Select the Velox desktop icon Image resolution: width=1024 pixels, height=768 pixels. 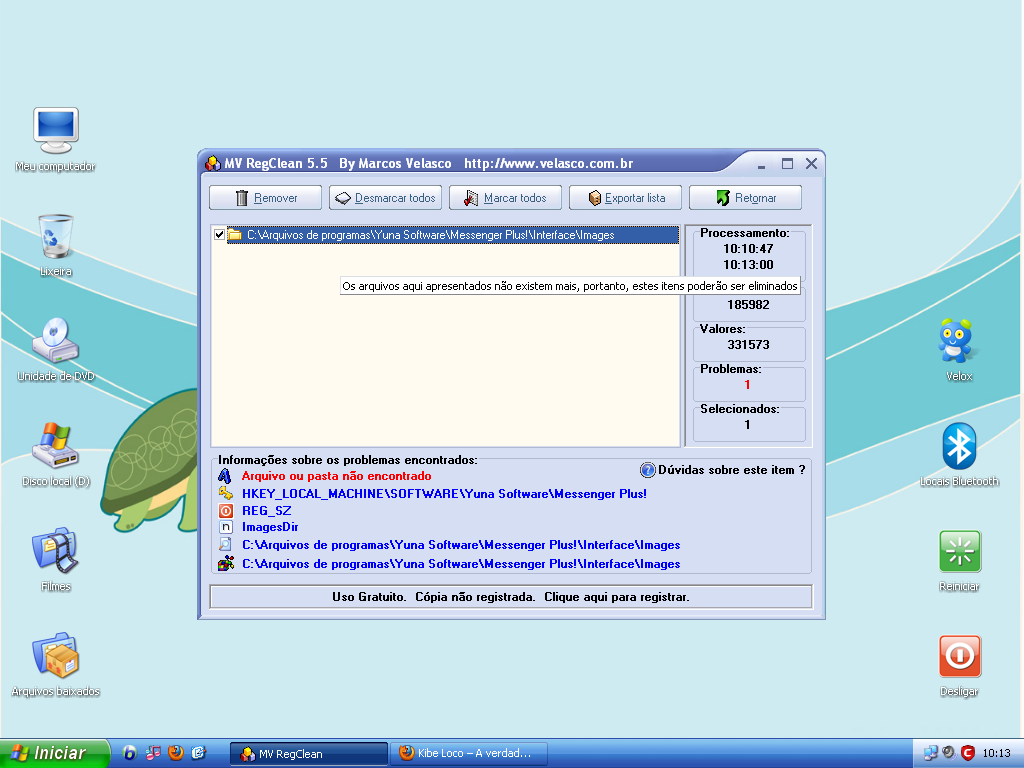point(959,349)
